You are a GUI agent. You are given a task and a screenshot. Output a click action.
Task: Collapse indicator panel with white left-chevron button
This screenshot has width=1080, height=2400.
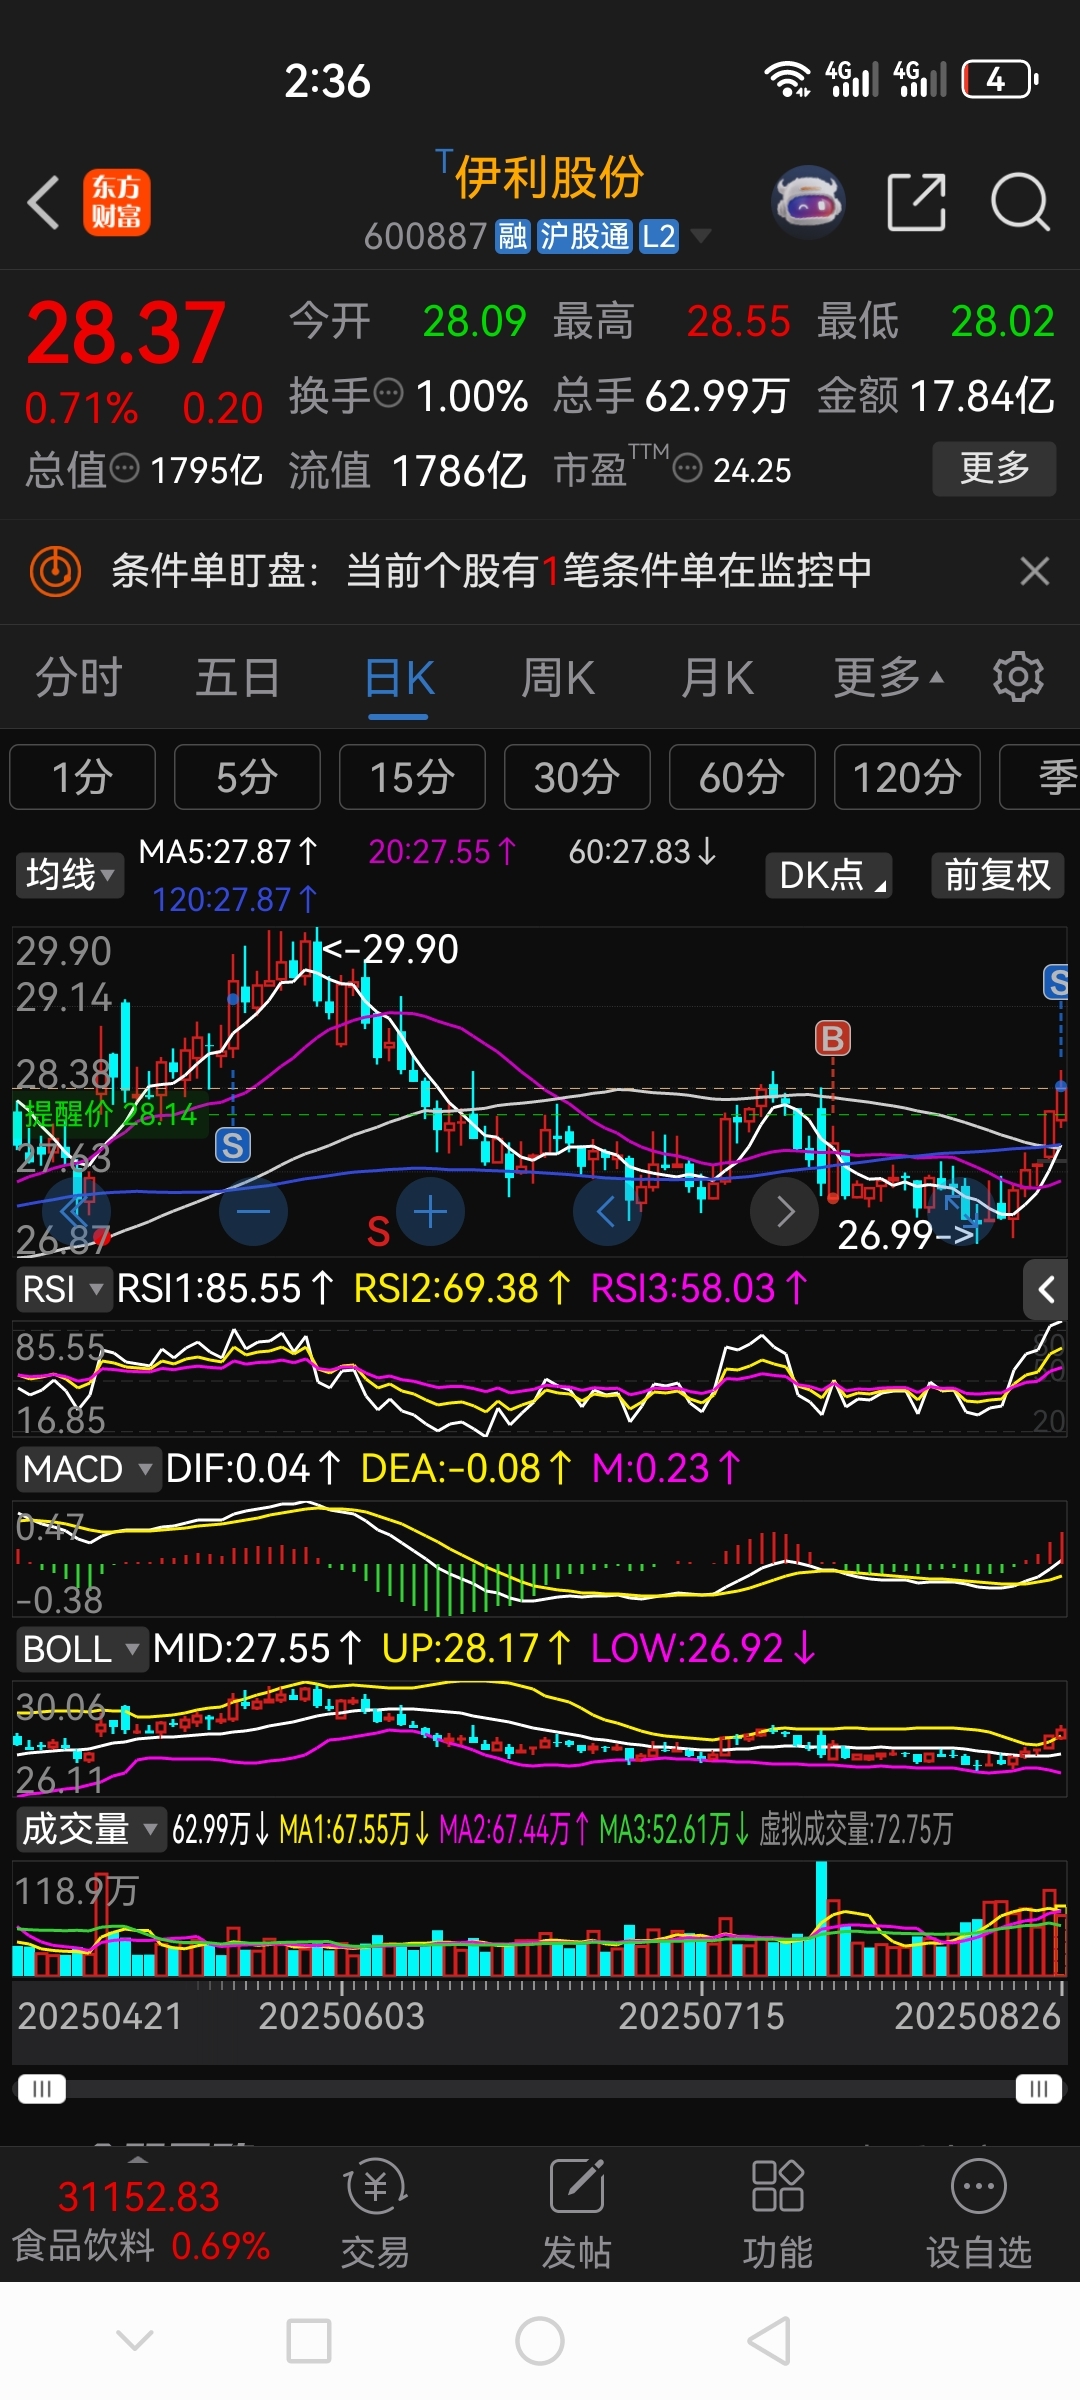(1046, 1289)
